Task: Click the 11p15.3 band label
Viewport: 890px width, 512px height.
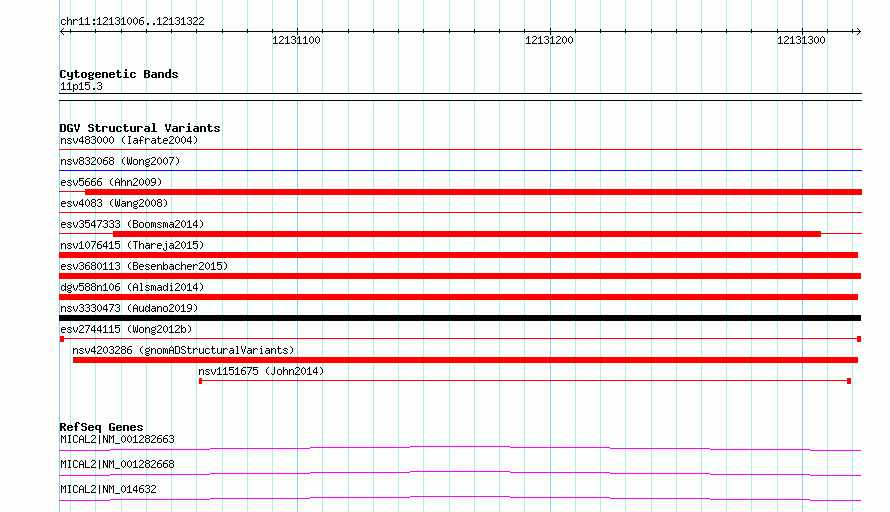Action: 81,86
